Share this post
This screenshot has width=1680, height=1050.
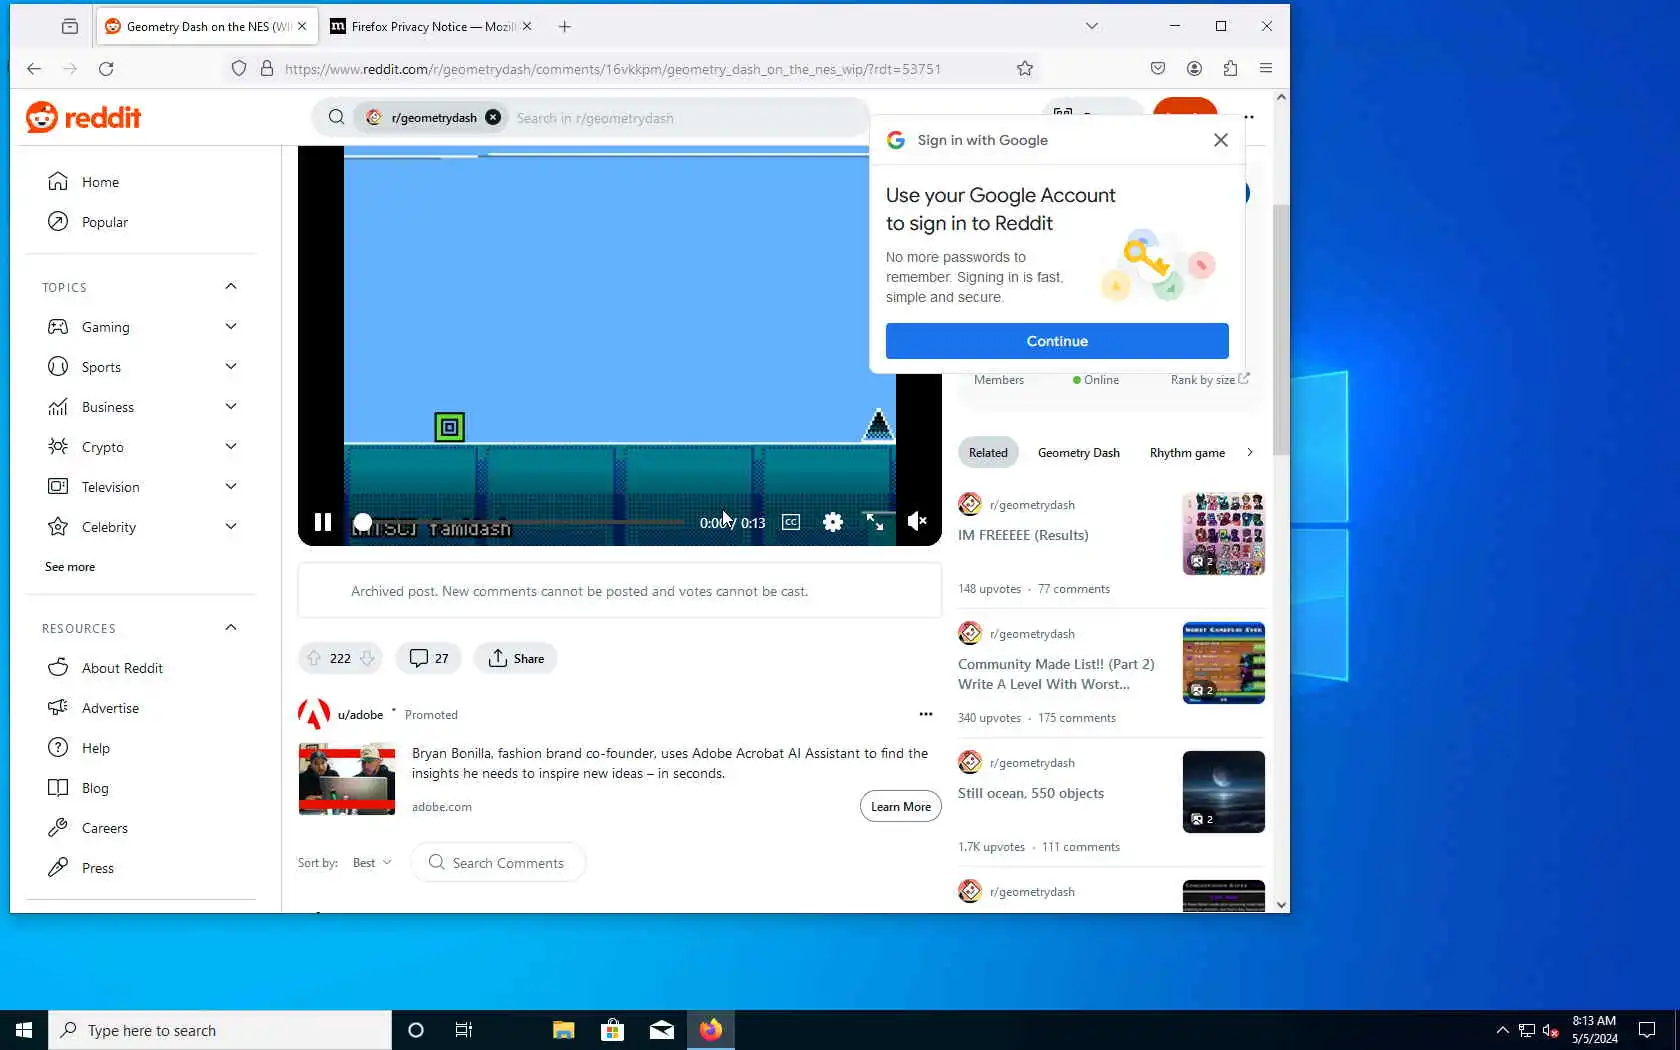(x=516, y=658)
